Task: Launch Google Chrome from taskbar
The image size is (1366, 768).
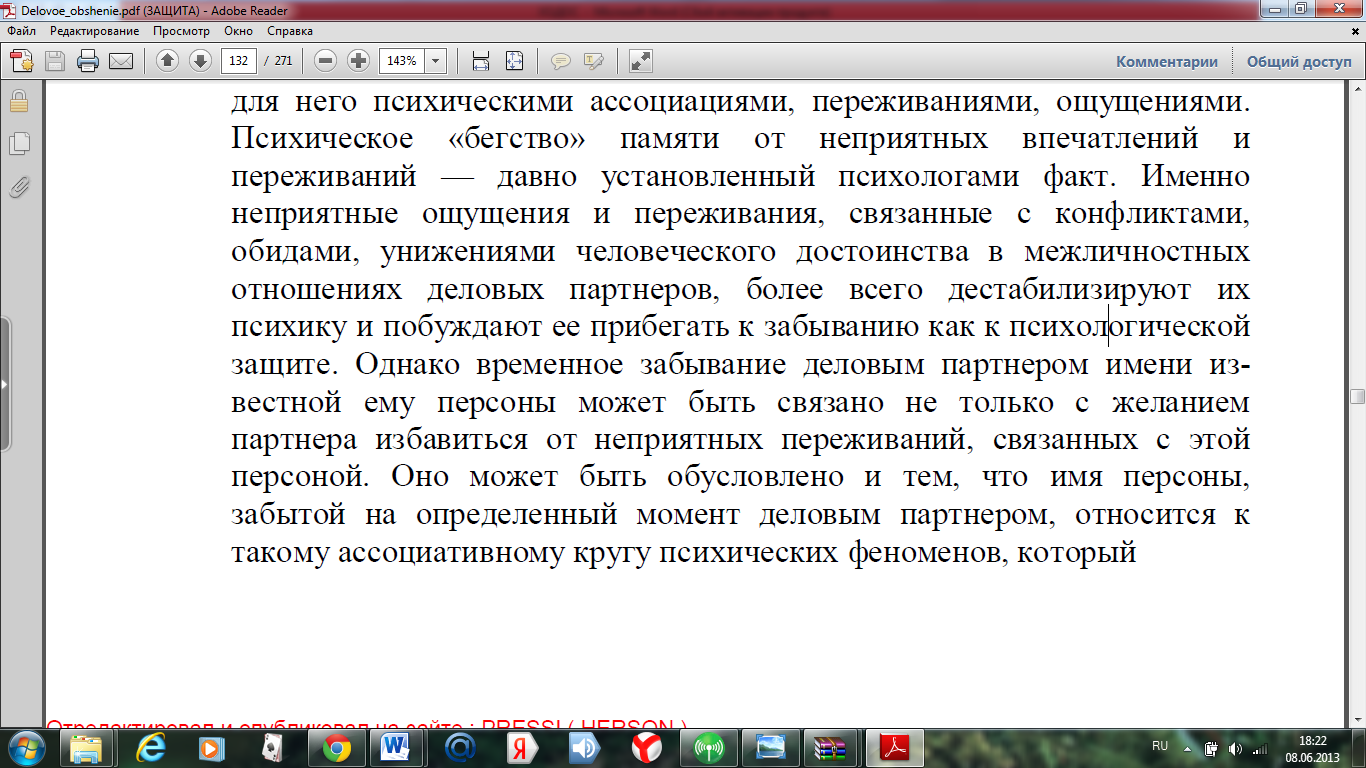Action: [335, 747]
